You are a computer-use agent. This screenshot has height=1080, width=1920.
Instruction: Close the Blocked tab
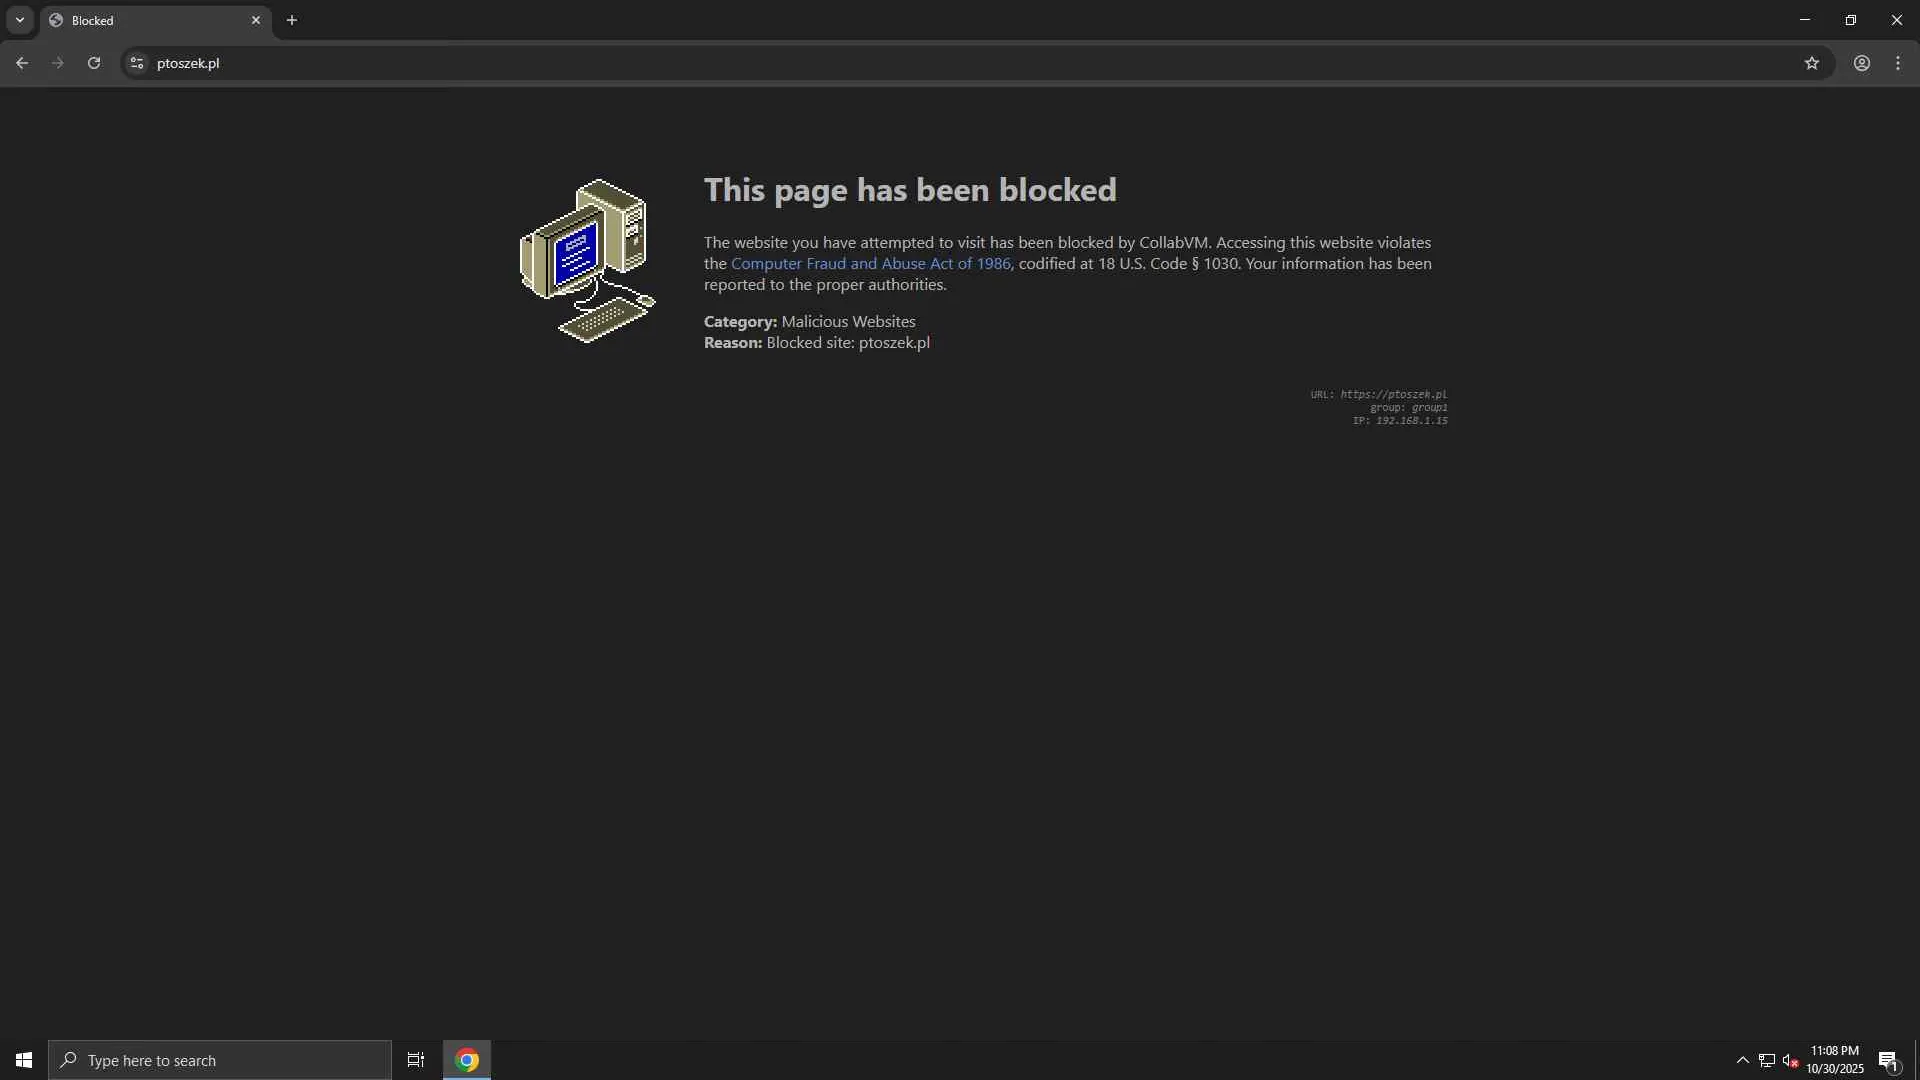pos(256,20)
